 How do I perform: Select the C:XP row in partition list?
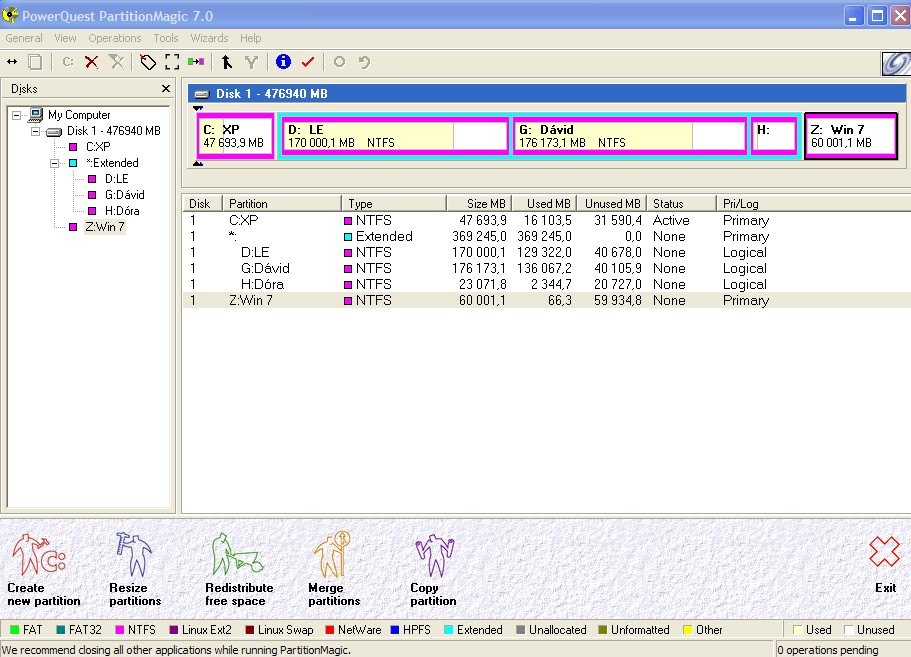point(546,220)
